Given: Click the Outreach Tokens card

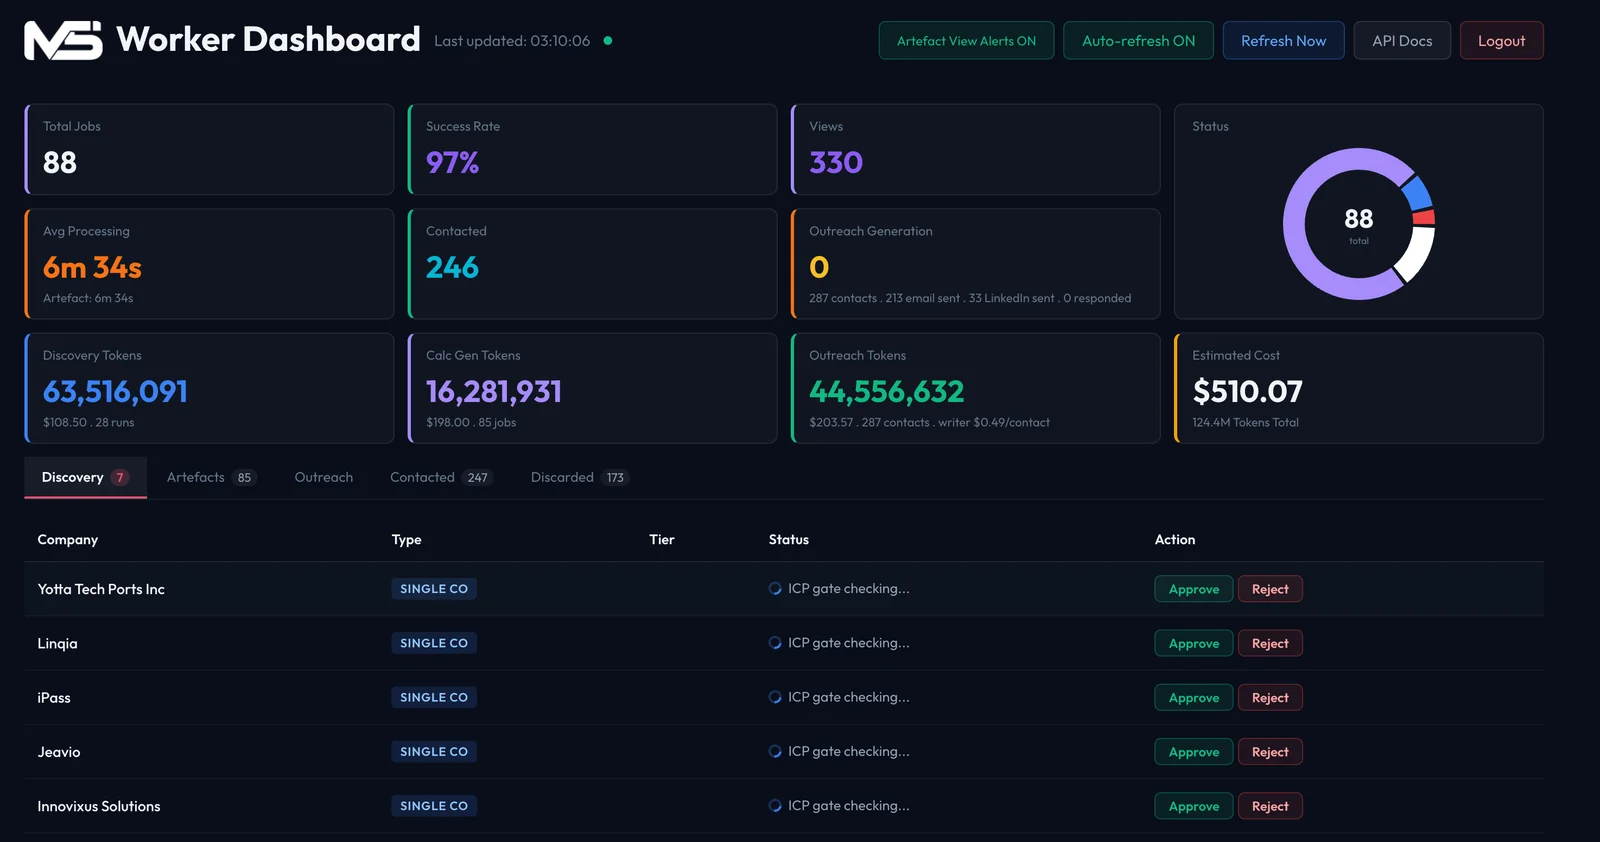Looking at the screenshot, I should (x=975, y=388).
